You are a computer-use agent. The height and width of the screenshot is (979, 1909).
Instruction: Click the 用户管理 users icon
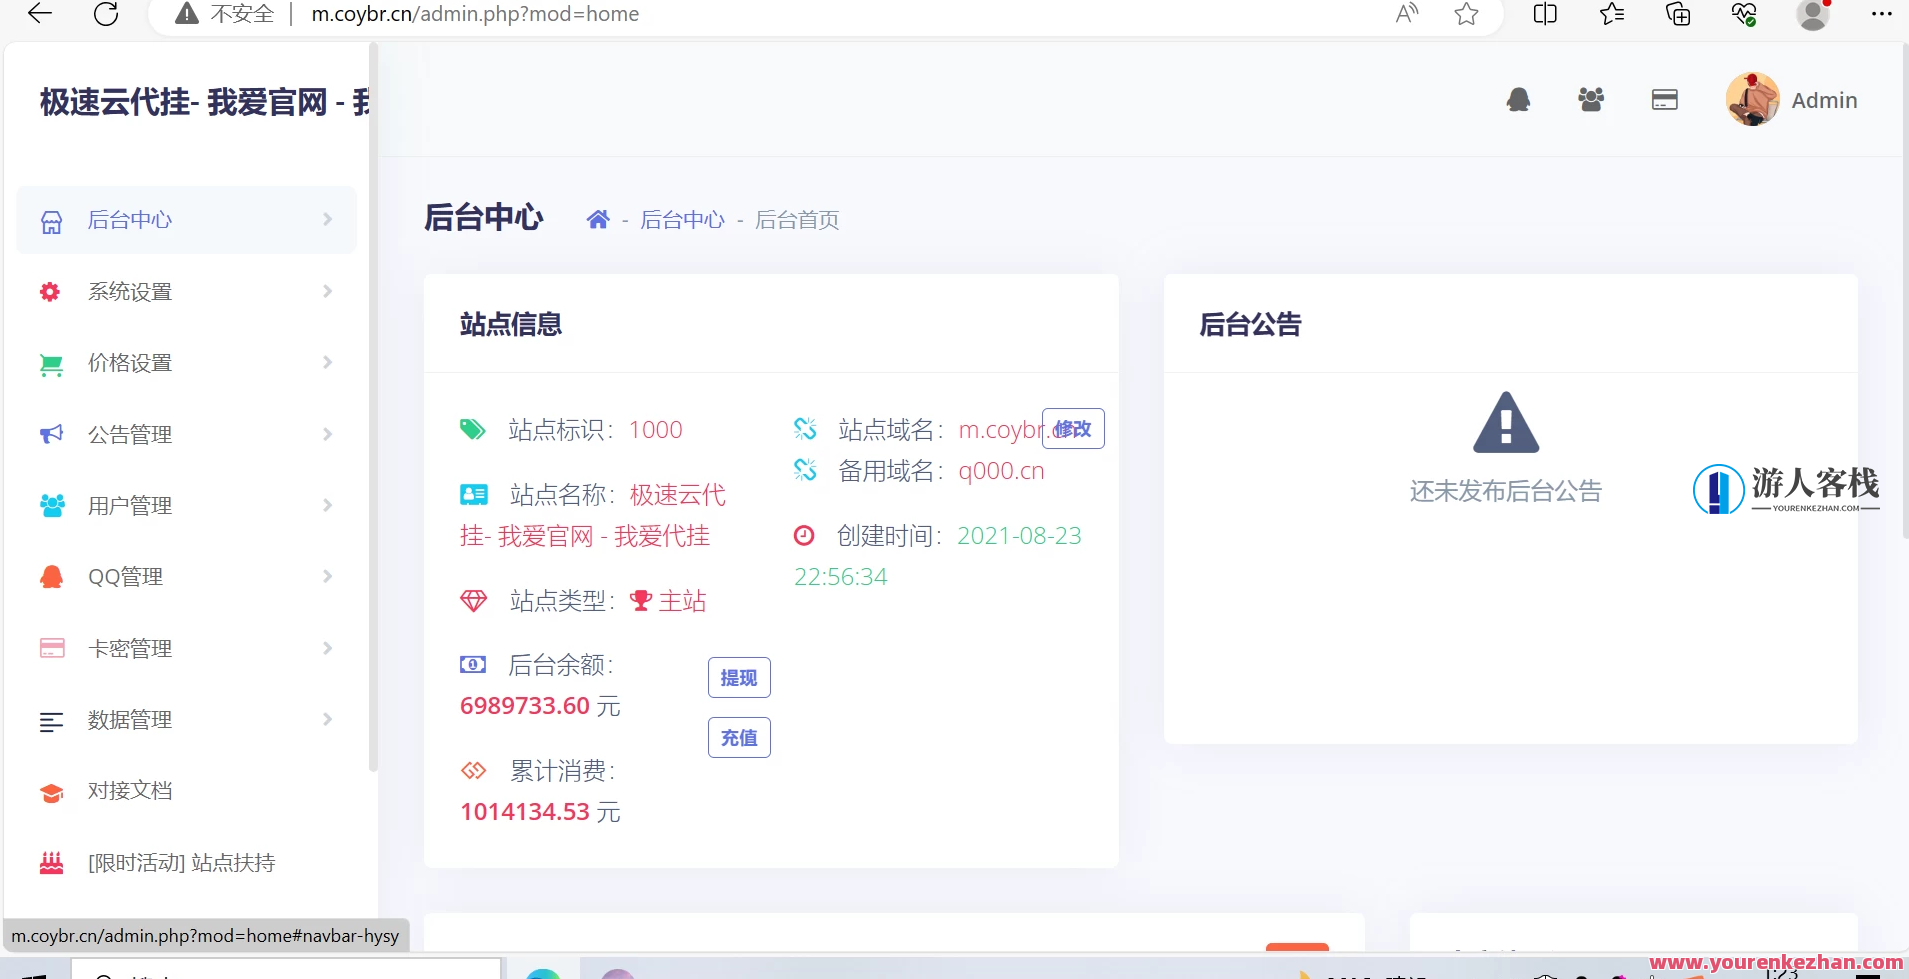point(50,505)
